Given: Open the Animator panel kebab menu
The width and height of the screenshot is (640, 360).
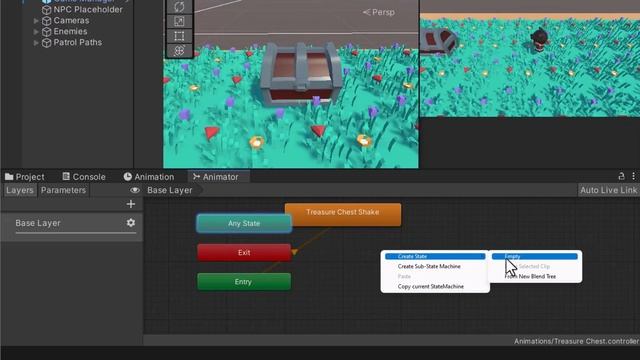Looking at the screenshot, I should [x=633, y=176].
